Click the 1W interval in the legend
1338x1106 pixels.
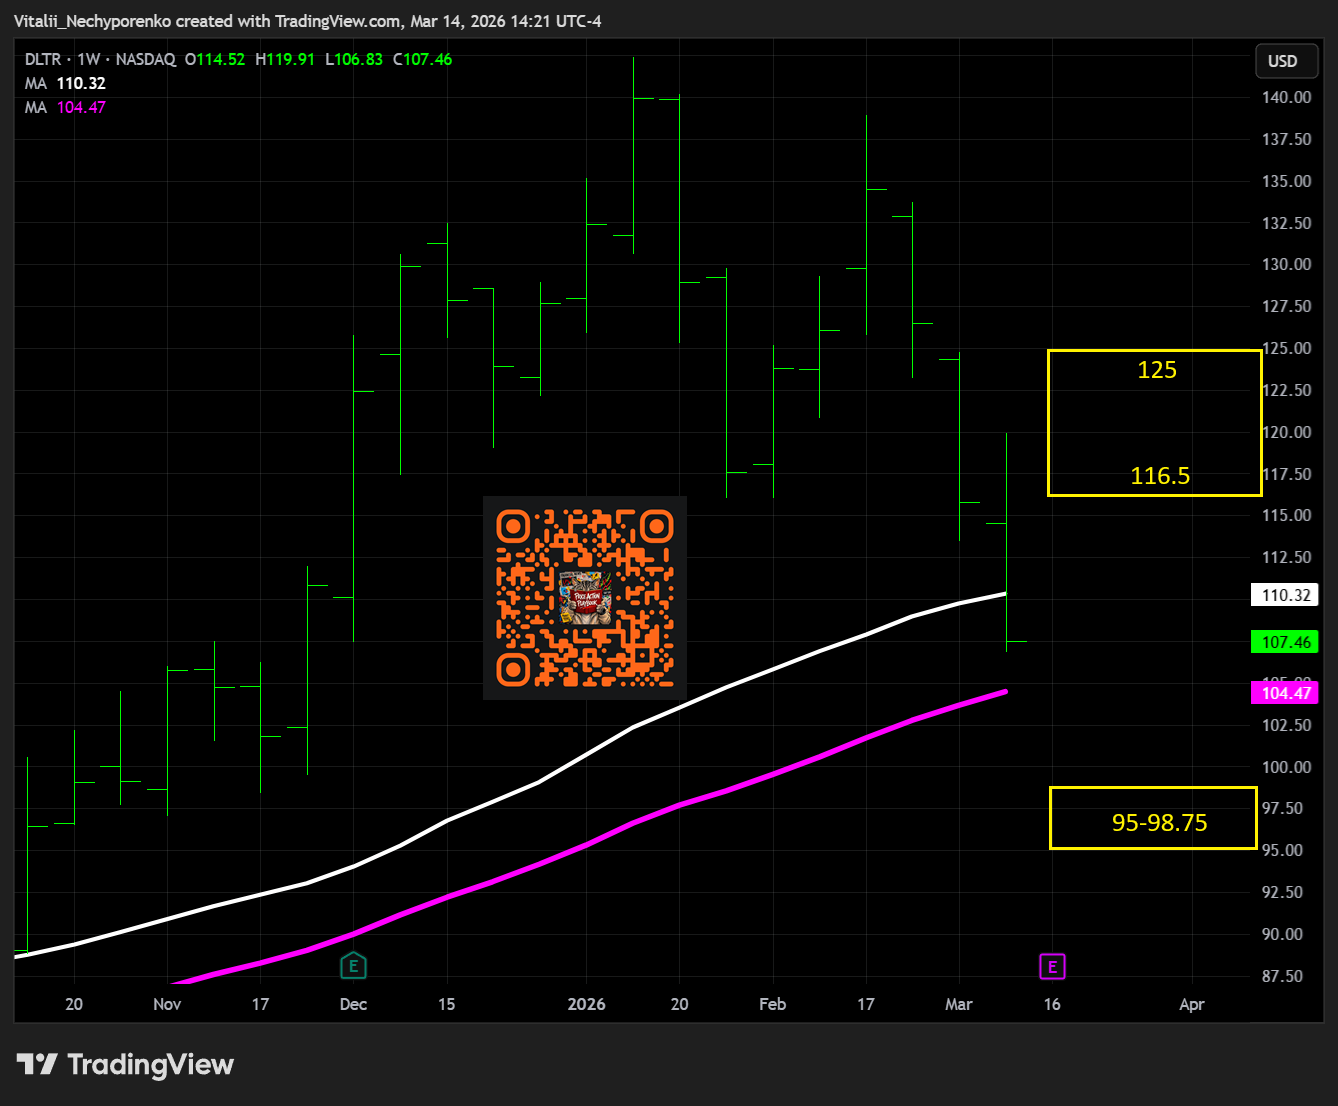pyautogui.click(x=88, y=59)
